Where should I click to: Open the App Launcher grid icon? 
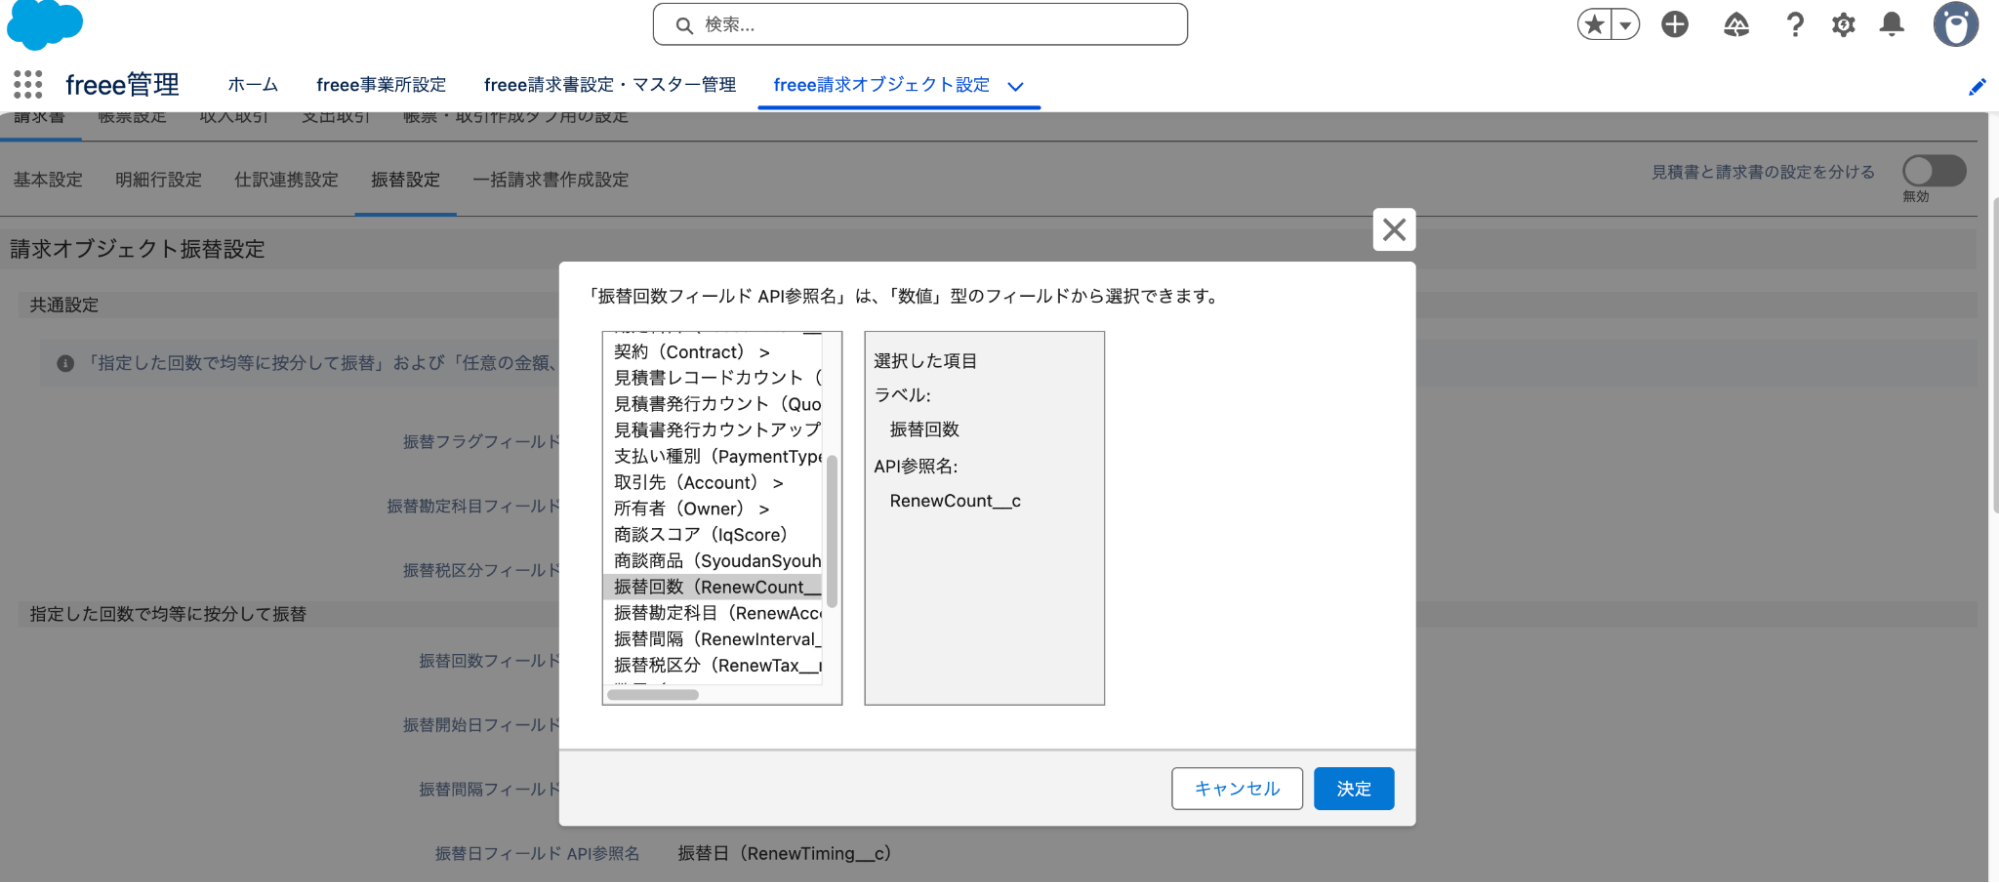(28, 84)
